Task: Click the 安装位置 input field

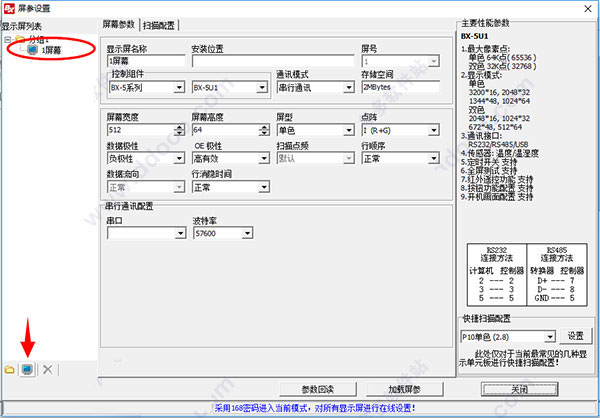Action: tap(273, 61)
